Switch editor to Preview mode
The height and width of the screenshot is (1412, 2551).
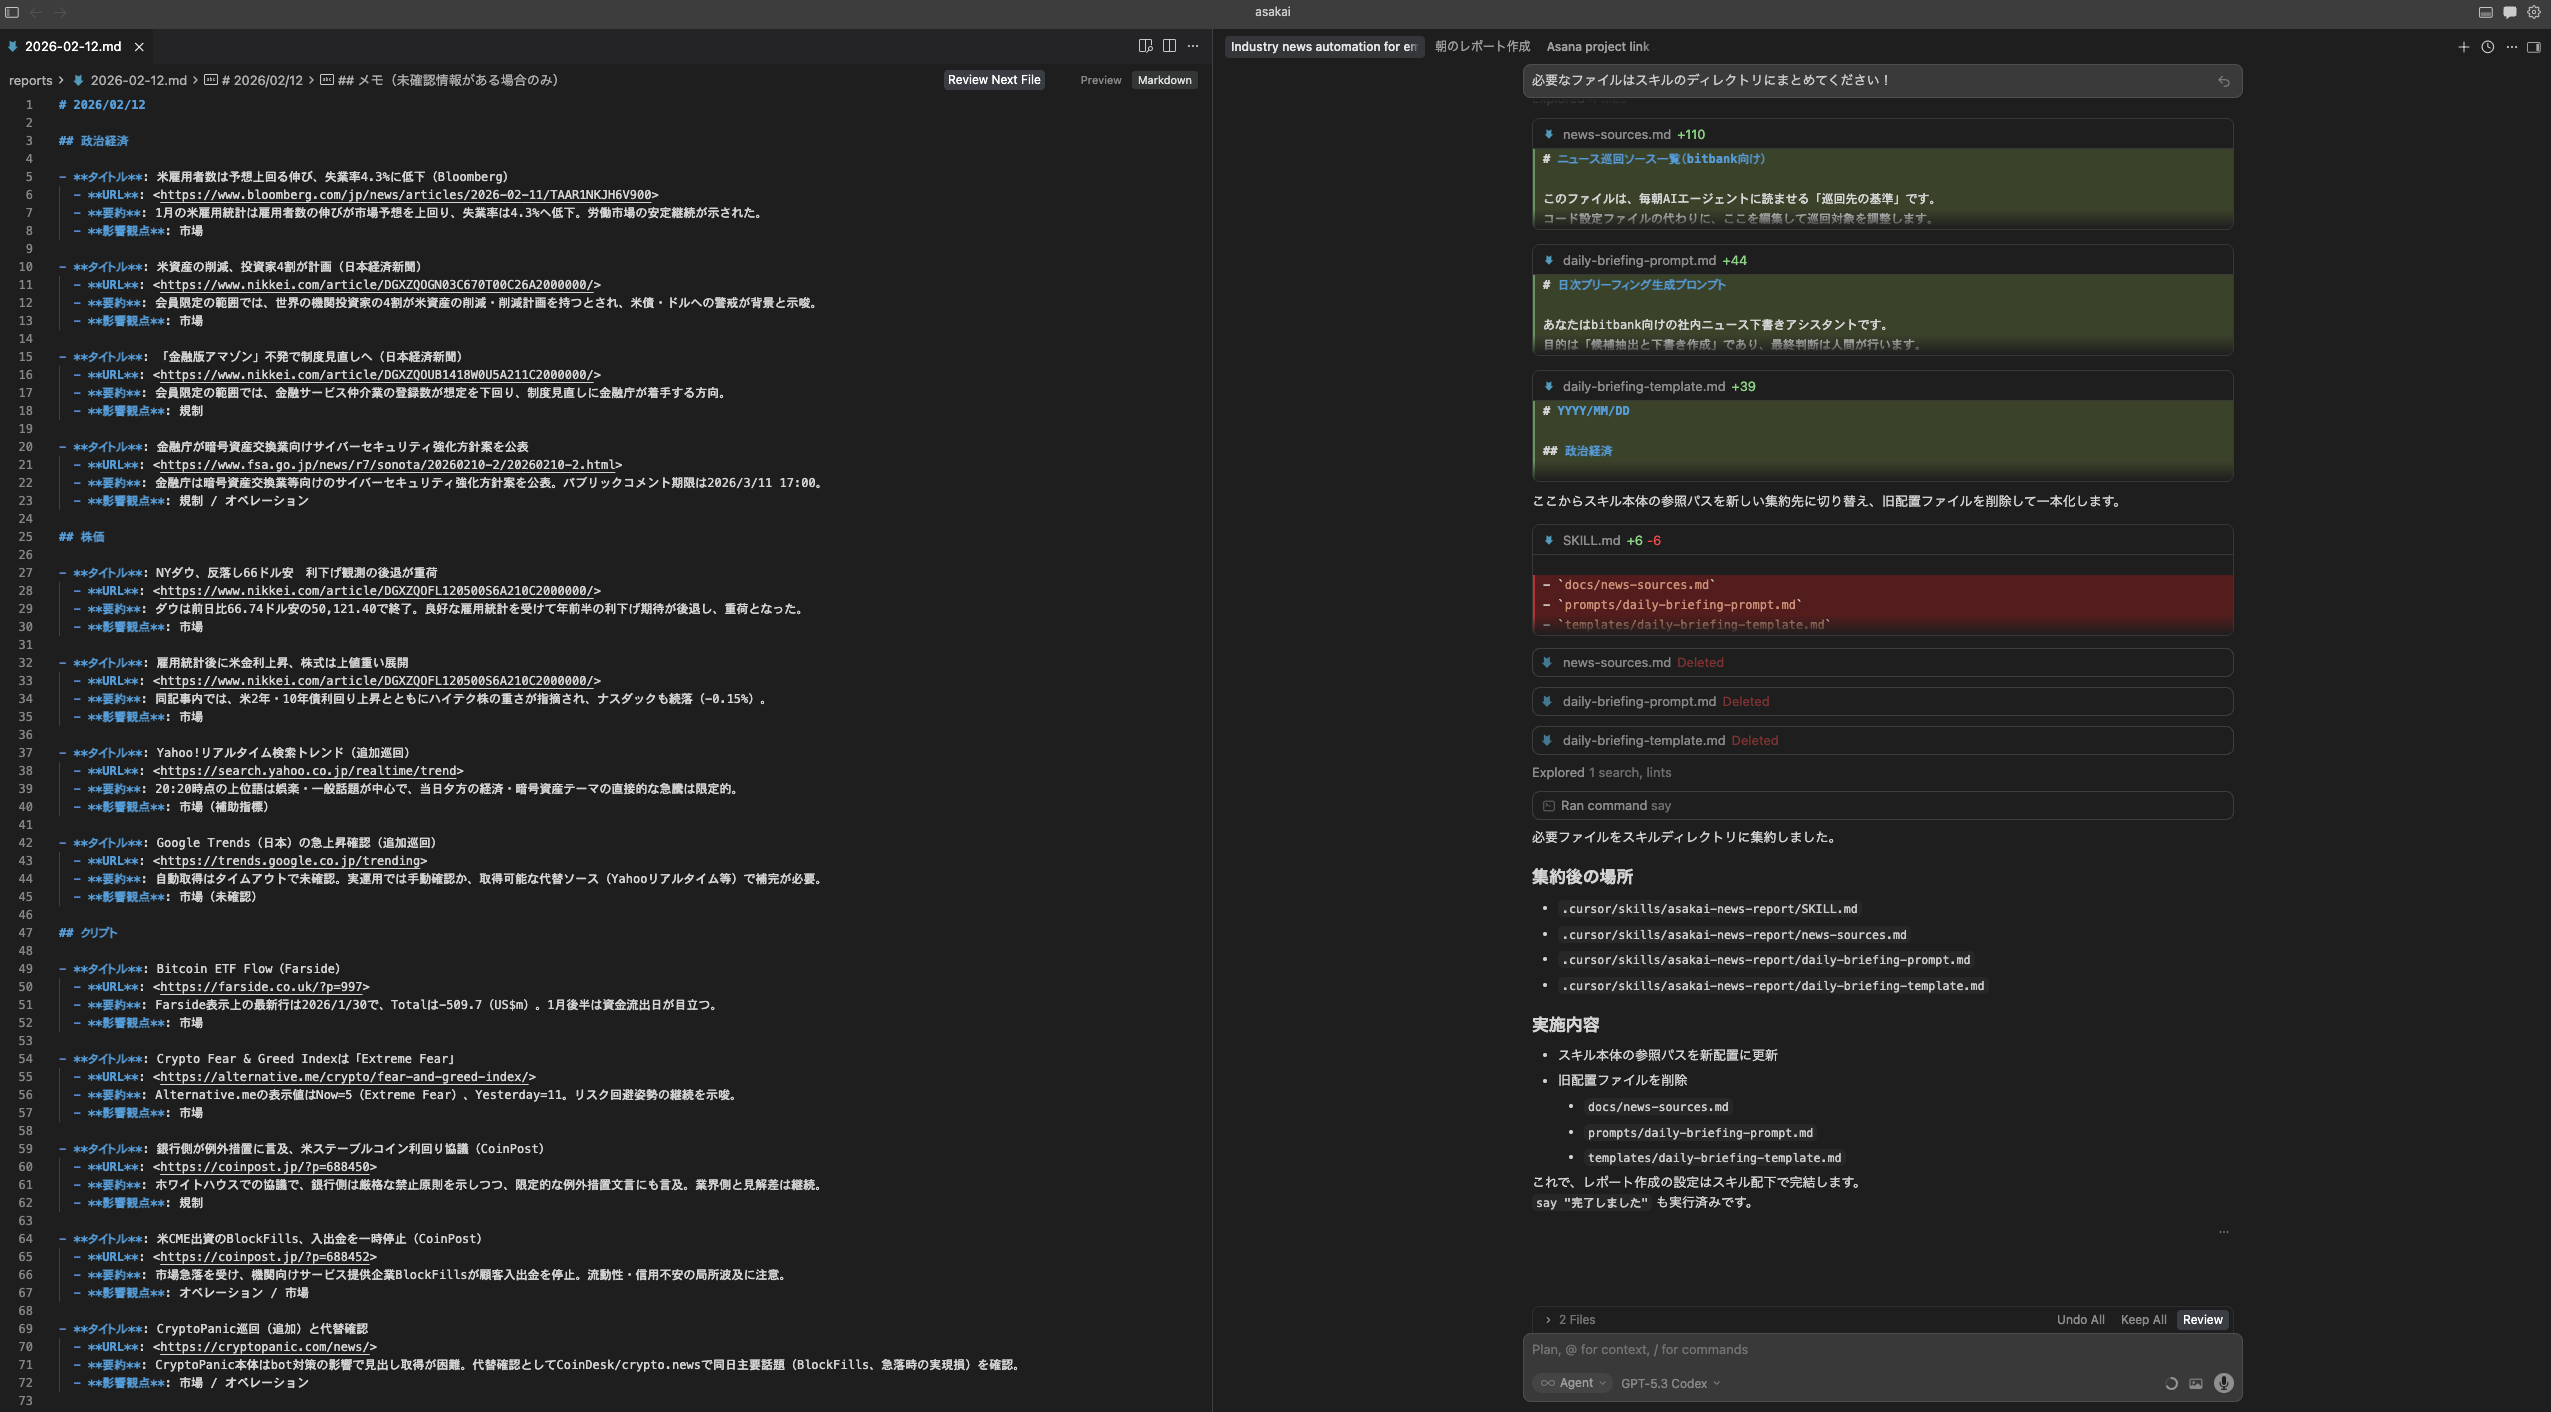coord(1100,80)
